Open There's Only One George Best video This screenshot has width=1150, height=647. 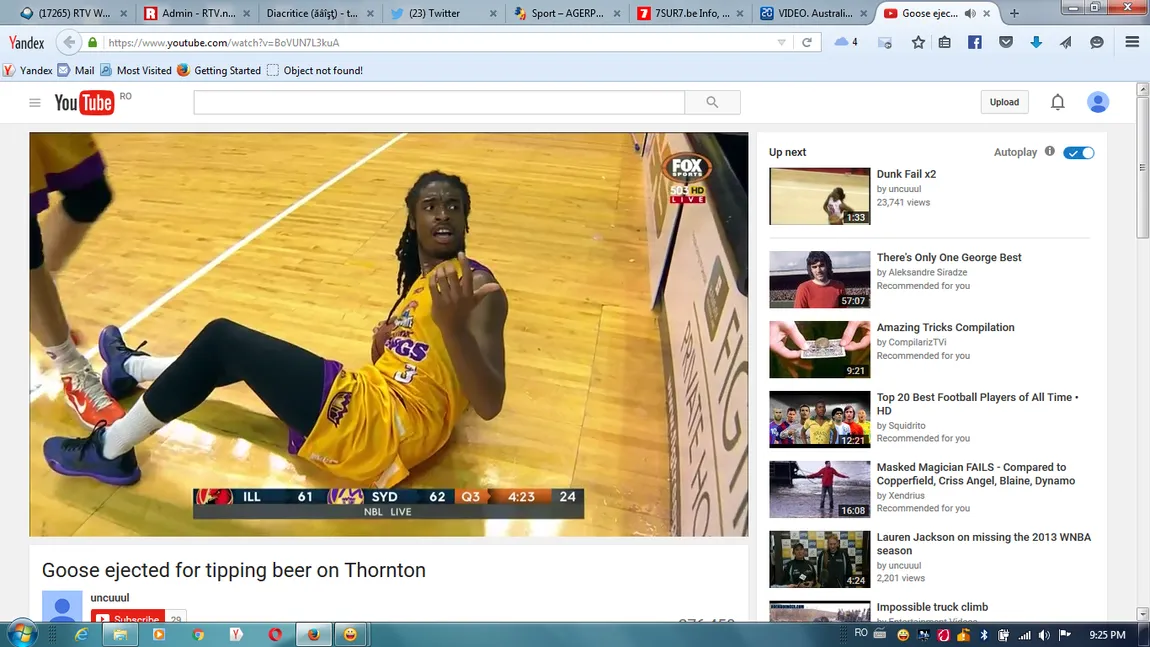[x=948, y=257]
